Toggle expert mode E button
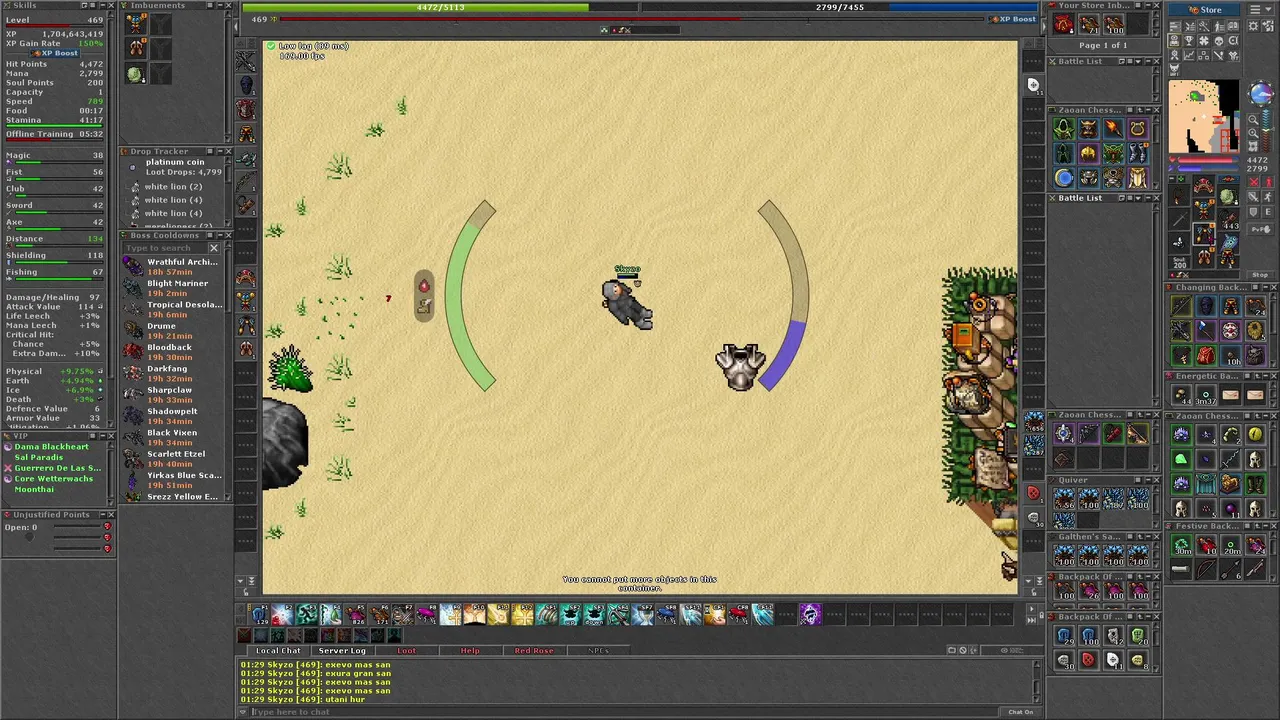Viewport: 1280px width, 720px height. tap(1268, 212)
